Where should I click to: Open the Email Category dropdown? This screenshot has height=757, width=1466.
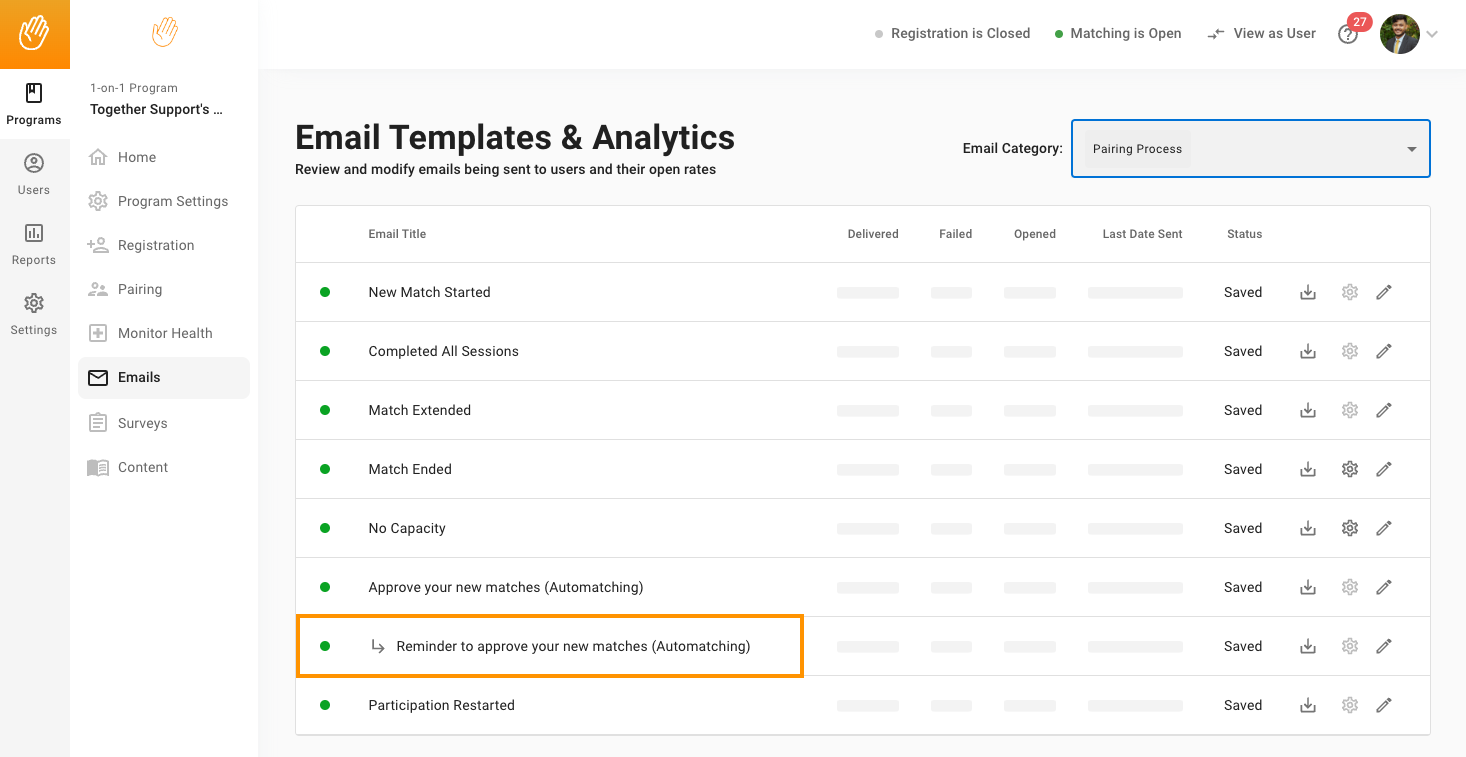pos(1250,149)
